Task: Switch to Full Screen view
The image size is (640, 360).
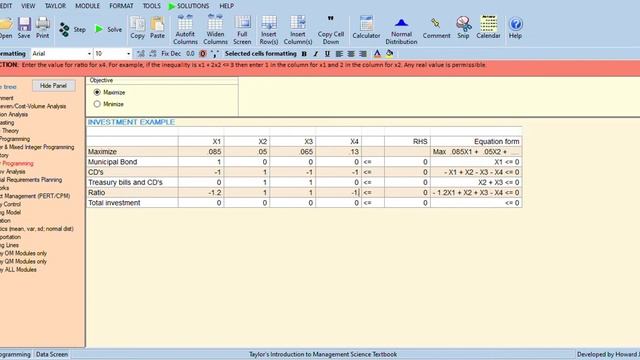Action: tap(242, 29)
